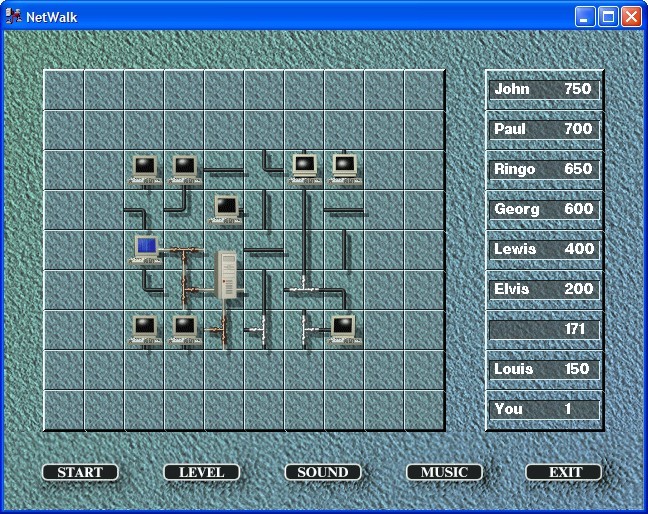Rotate computer left of bottom copper T-pipe
Screen dimensions: 648x514
(185, 330)
